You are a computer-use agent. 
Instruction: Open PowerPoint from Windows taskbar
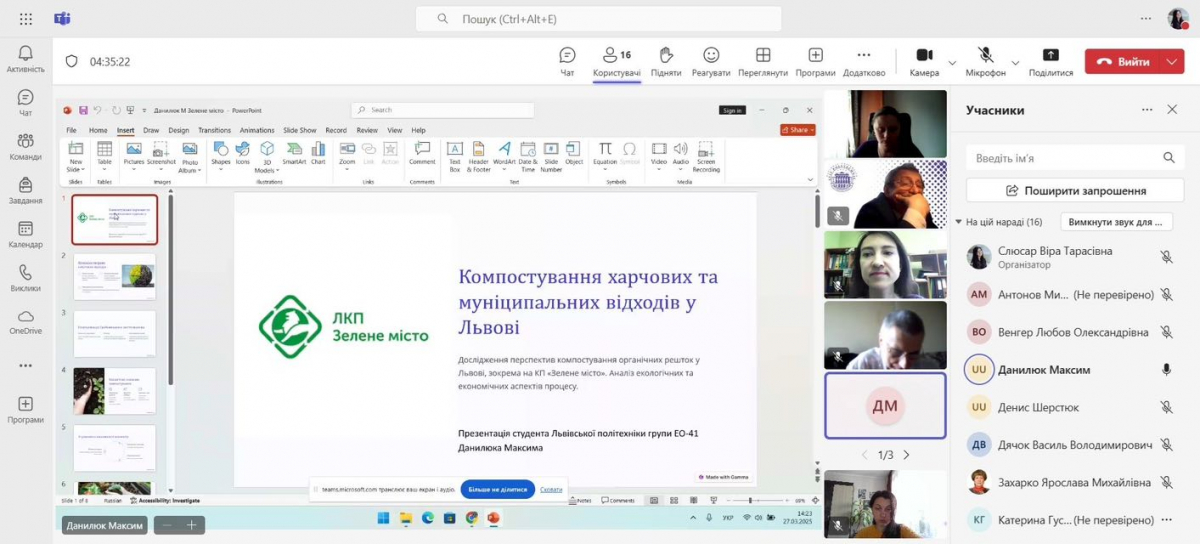click(493, 518)
